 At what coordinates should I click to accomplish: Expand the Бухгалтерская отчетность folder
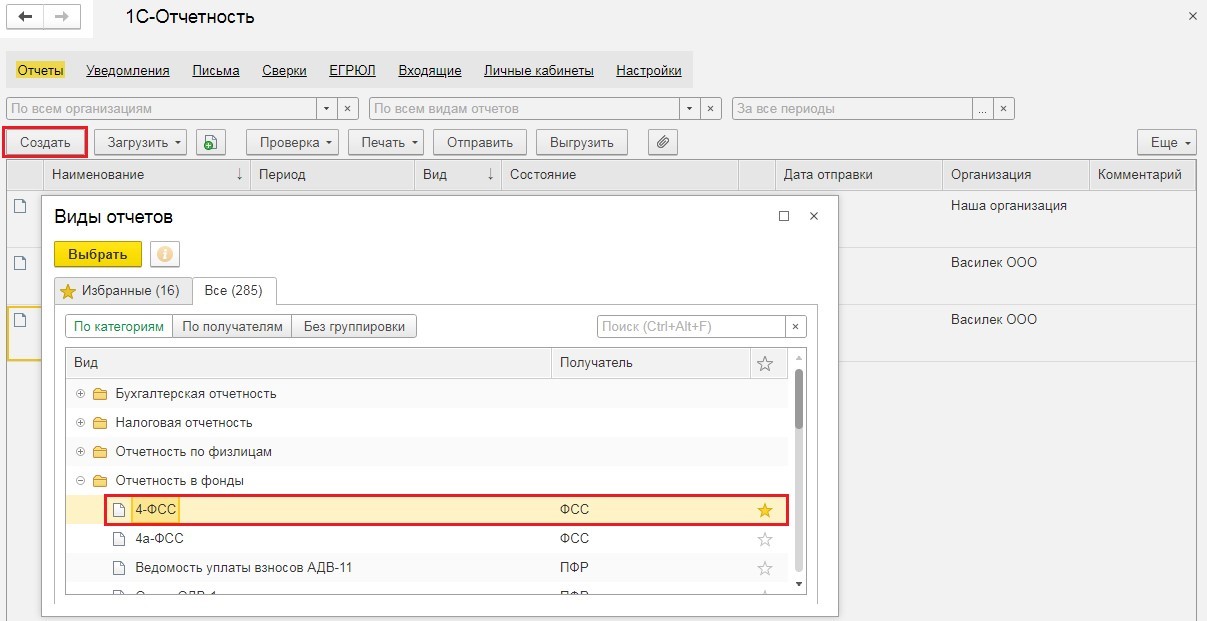click(x=81, y=394)
